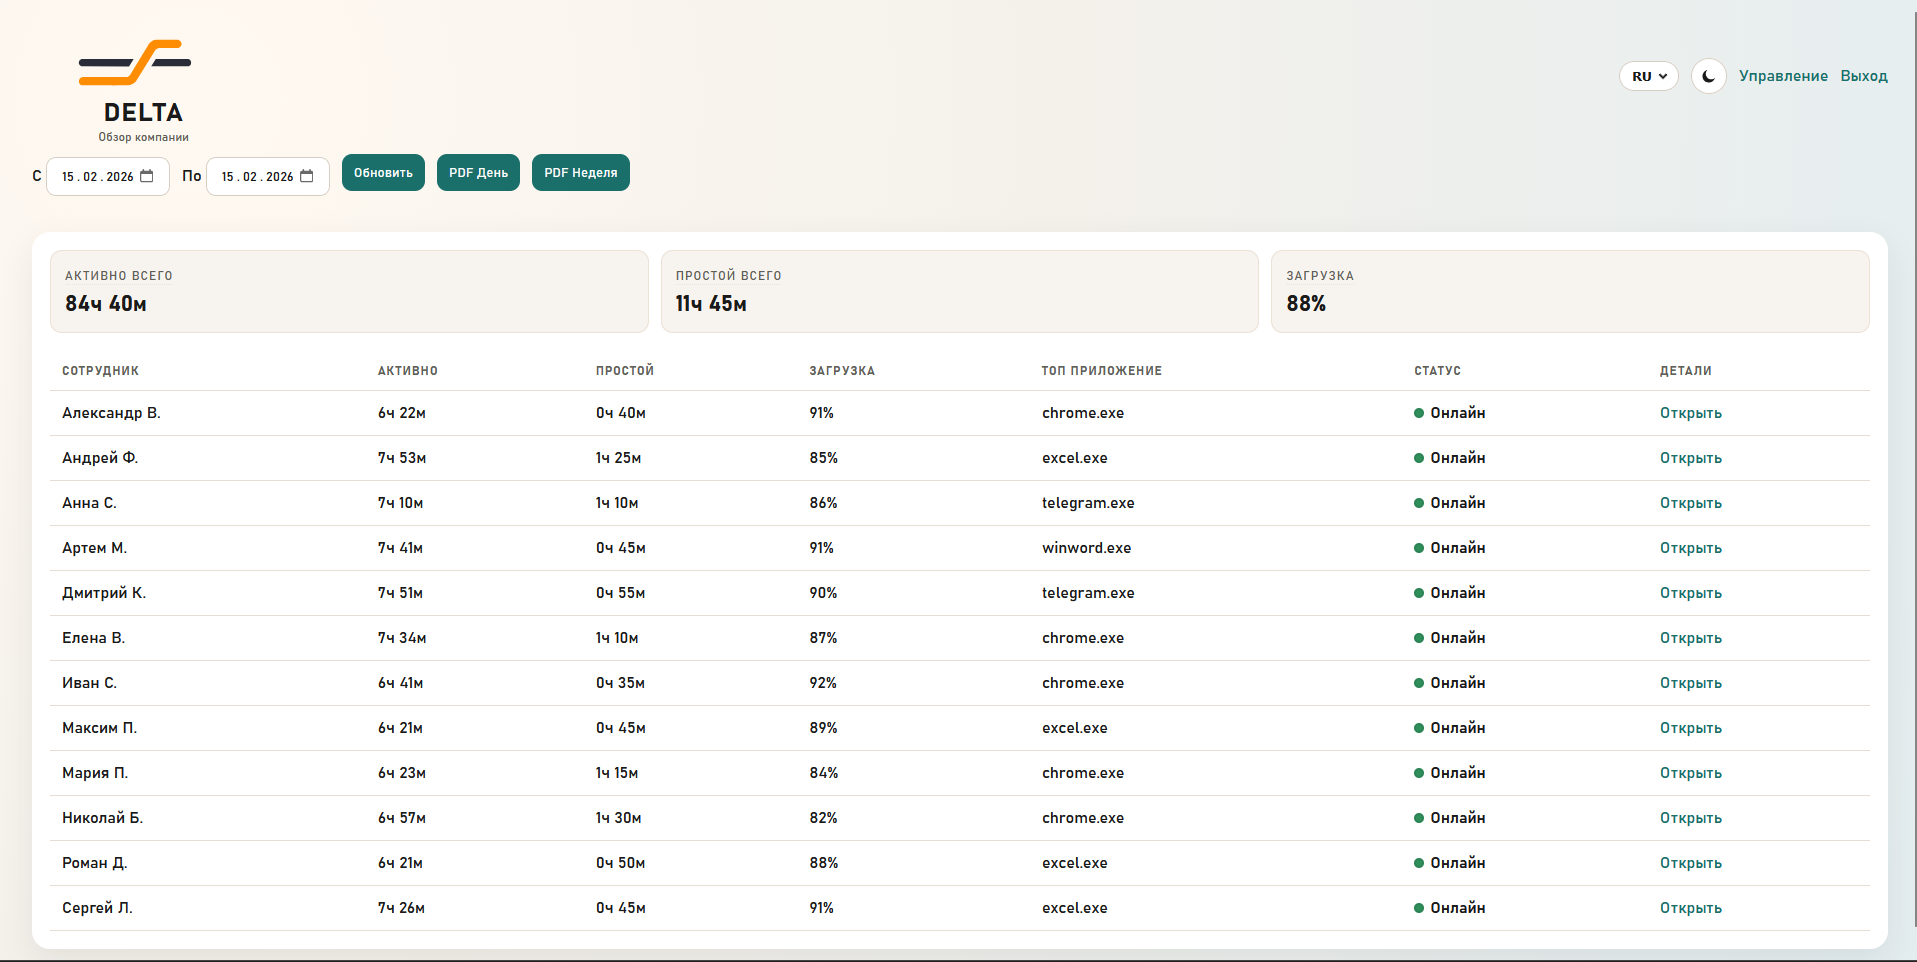The height and width of the screenshot is (962, 1917).
Task: Click Онлайн status for Иван С.
Action: [x=1449, y=683]
